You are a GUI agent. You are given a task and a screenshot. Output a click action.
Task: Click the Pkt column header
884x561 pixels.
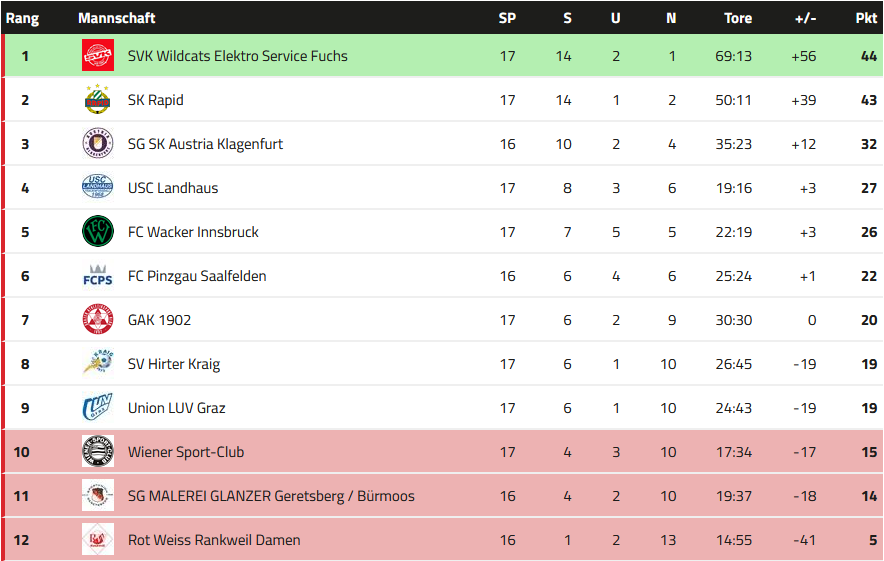(866, 18)
